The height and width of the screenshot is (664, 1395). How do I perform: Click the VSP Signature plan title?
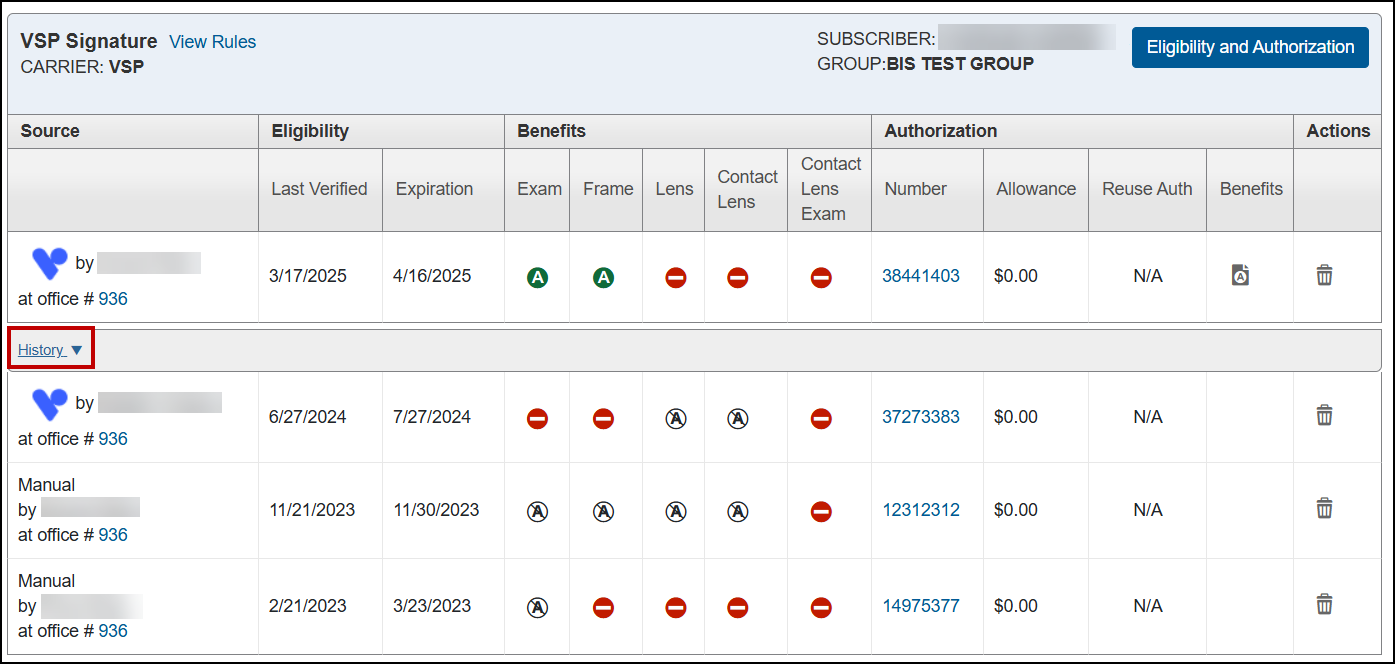[x=89, y=41]
